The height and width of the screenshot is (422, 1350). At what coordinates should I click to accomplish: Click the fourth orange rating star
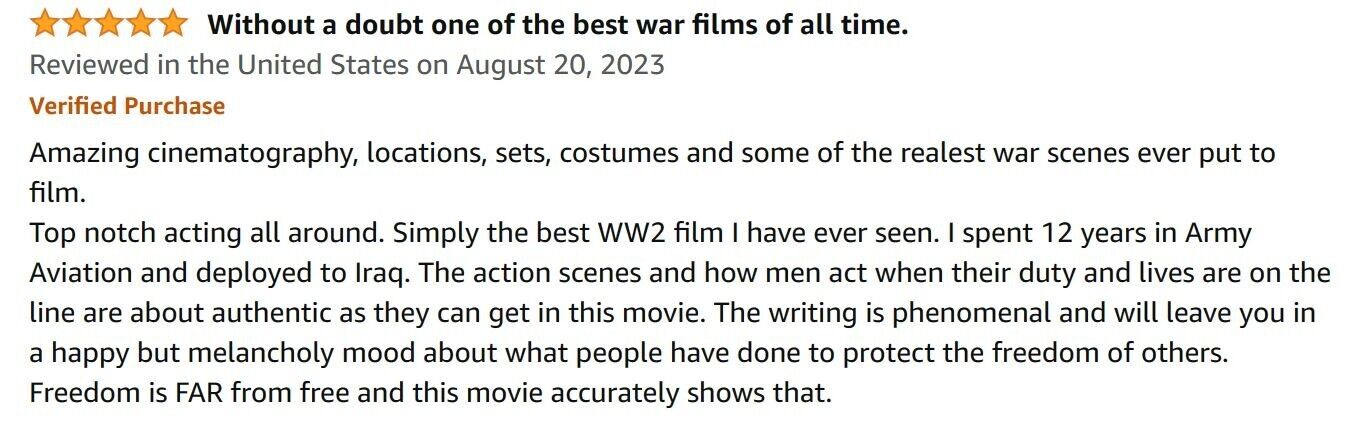pos(139,23)
